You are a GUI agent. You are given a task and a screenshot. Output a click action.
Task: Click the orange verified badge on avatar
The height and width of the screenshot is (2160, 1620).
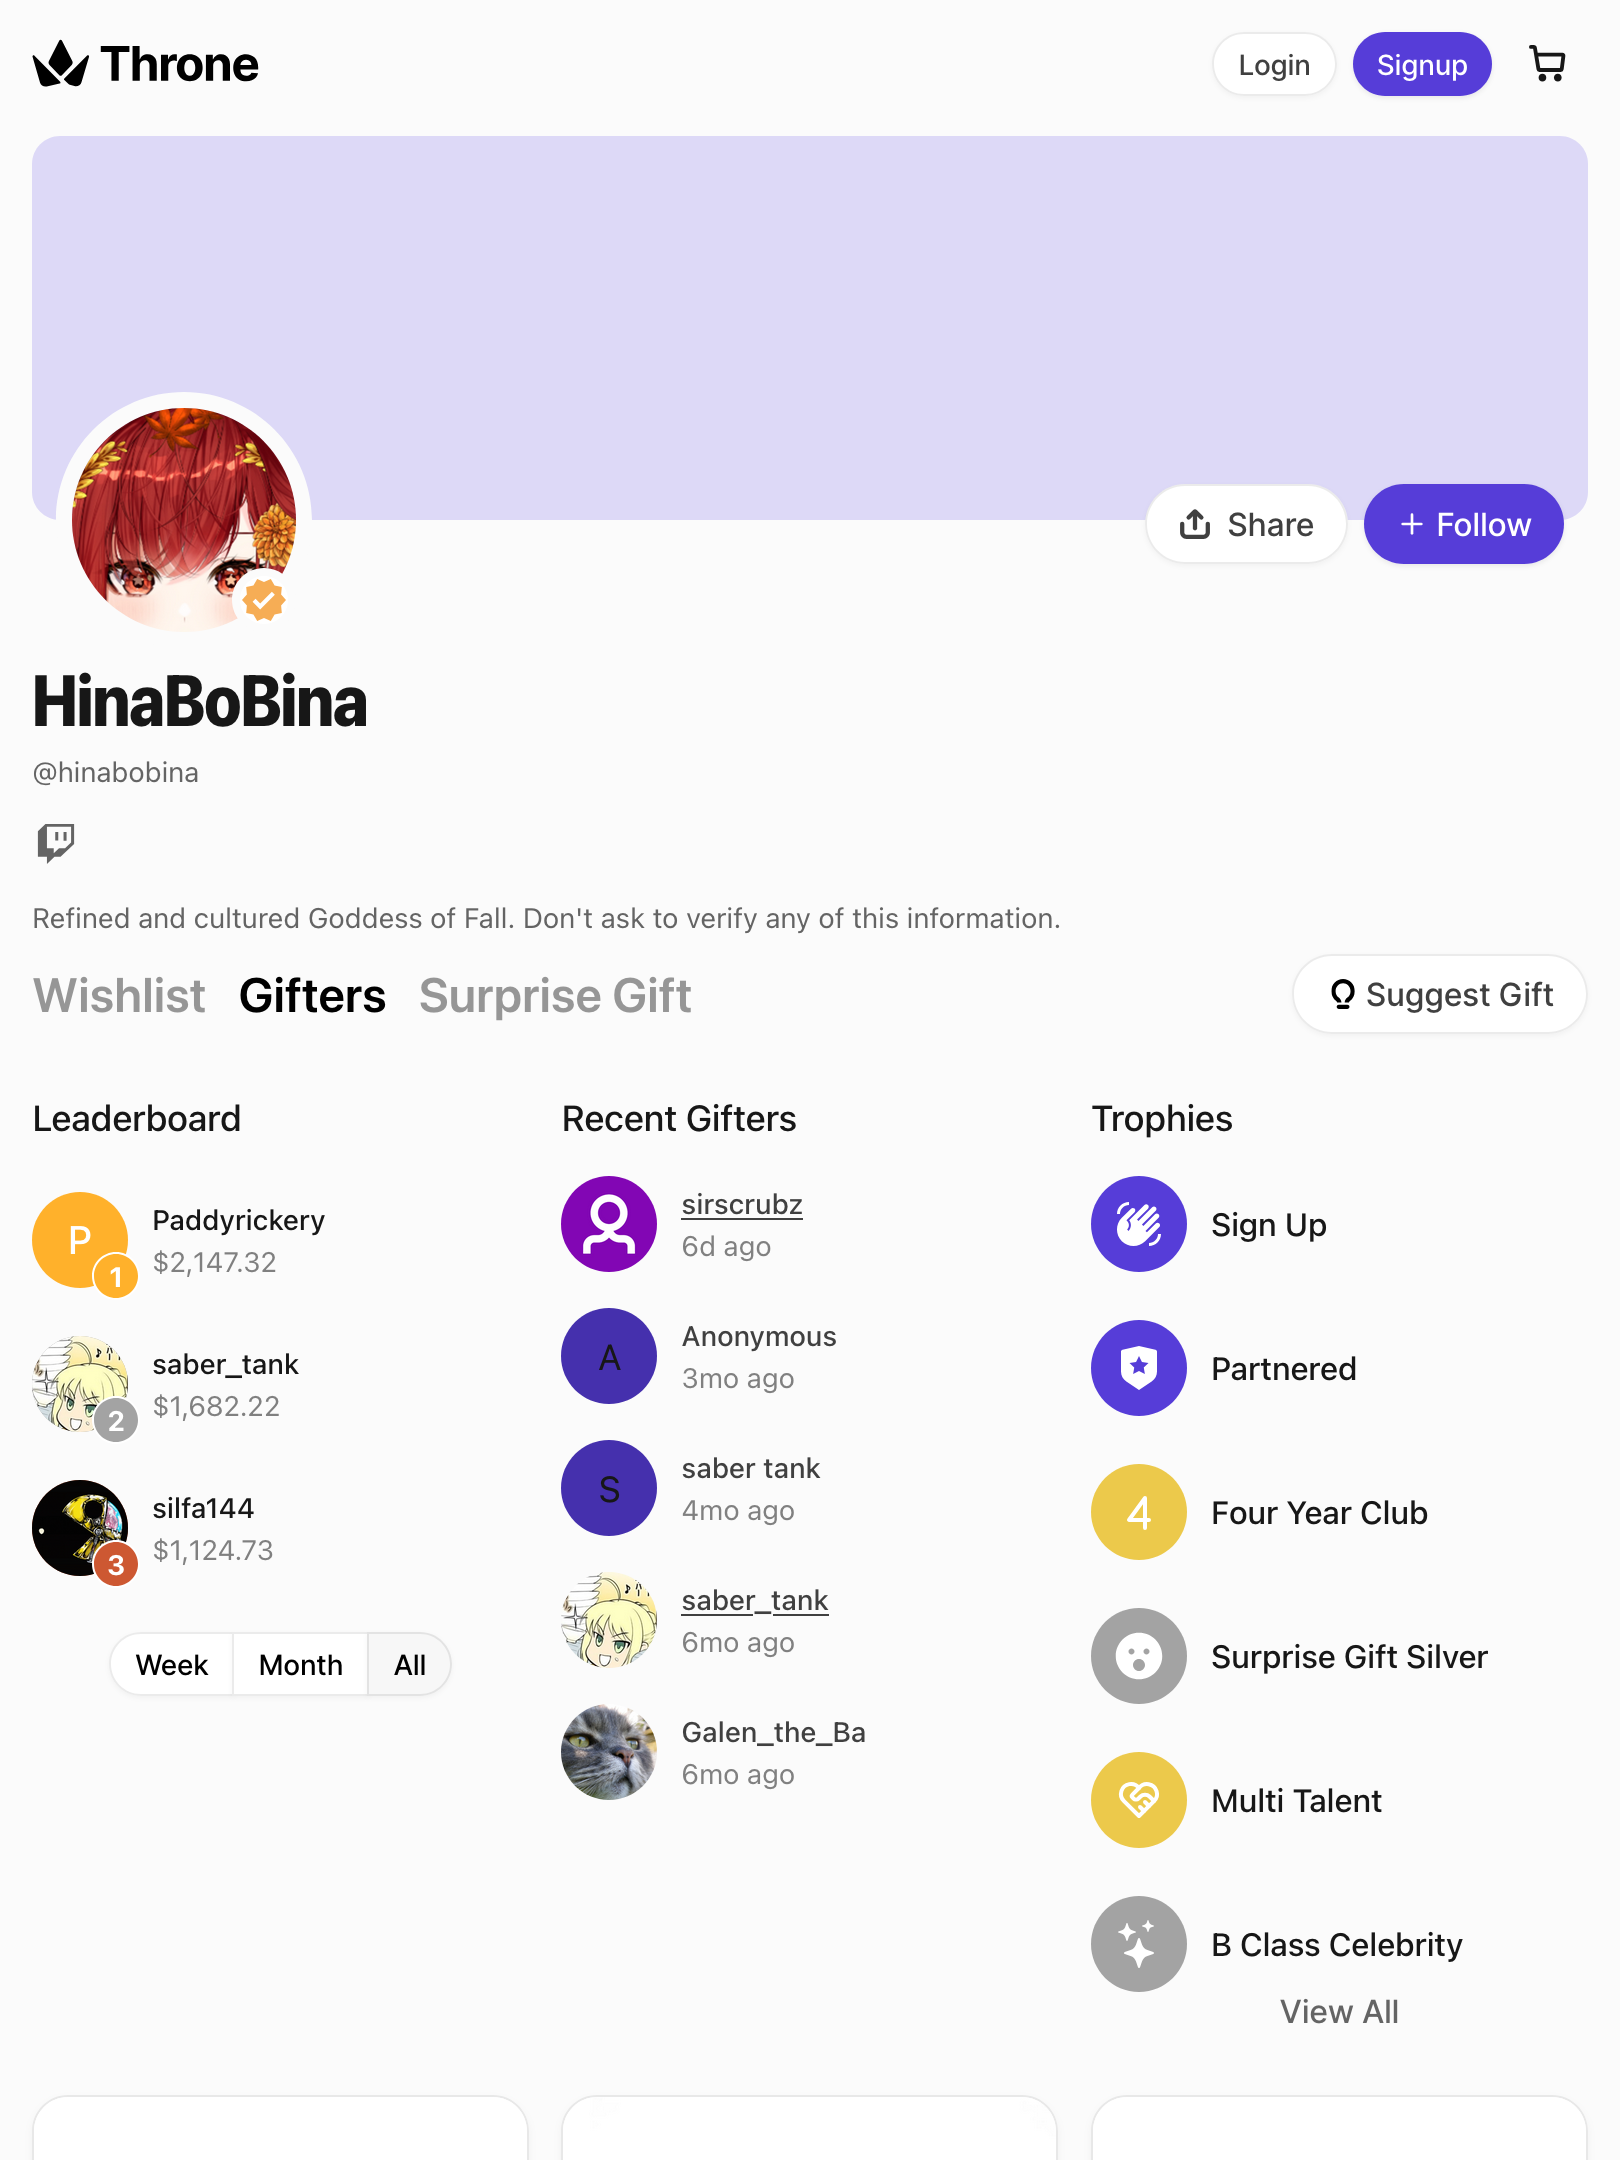tap(265, 600)
